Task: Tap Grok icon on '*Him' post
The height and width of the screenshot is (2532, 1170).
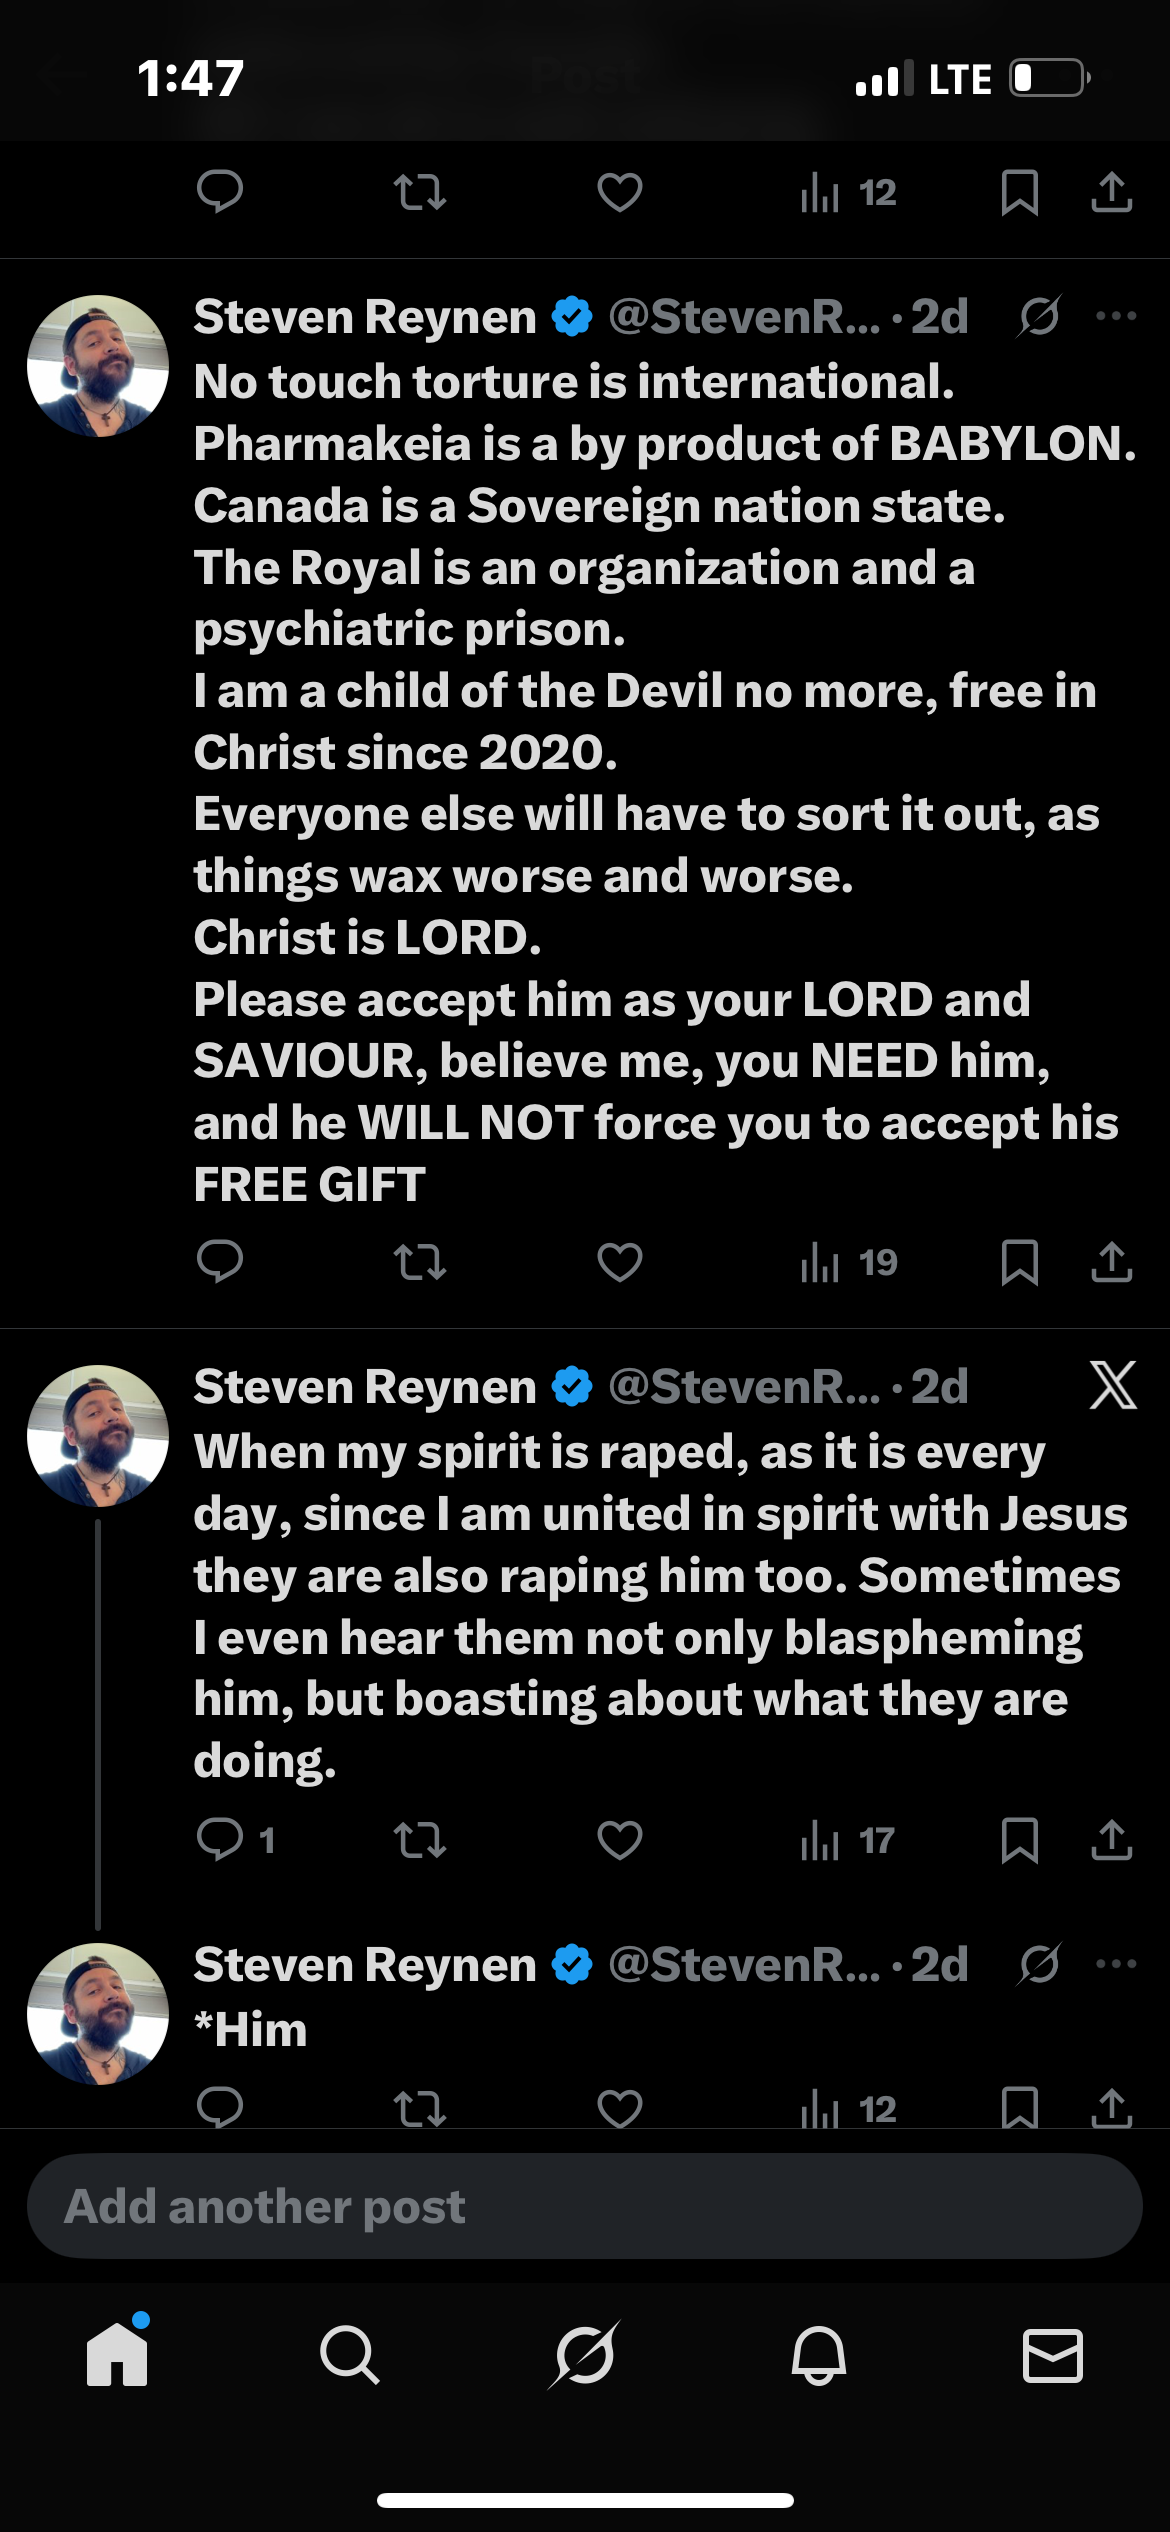Action: [x=1039, y=1964]
